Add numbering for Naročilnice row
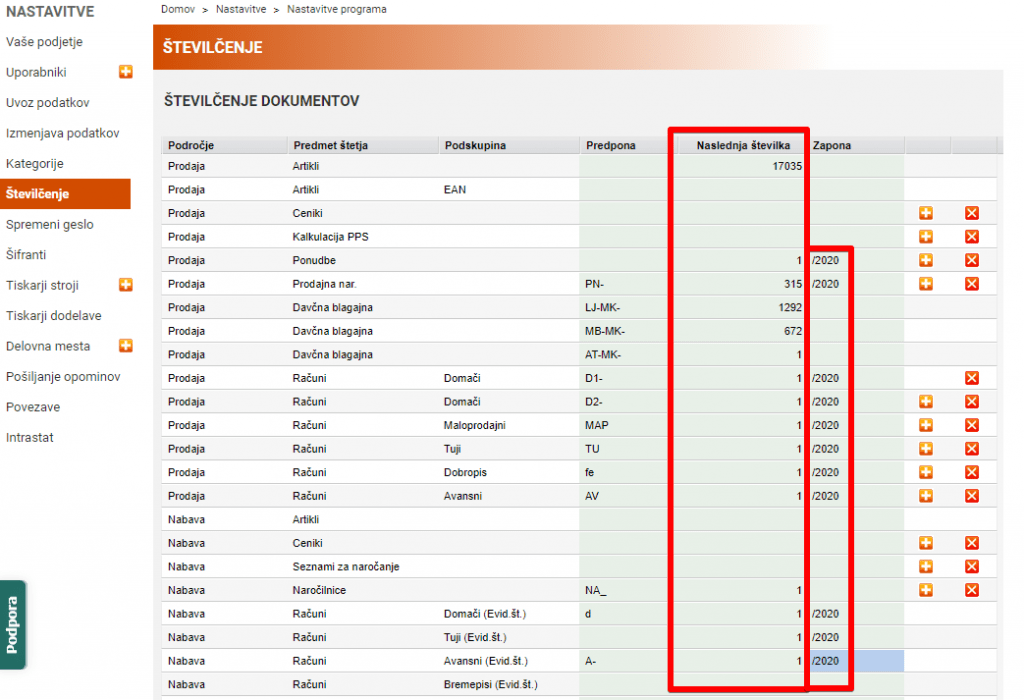This screenshot has height=700, width=1024. (926, 590)
